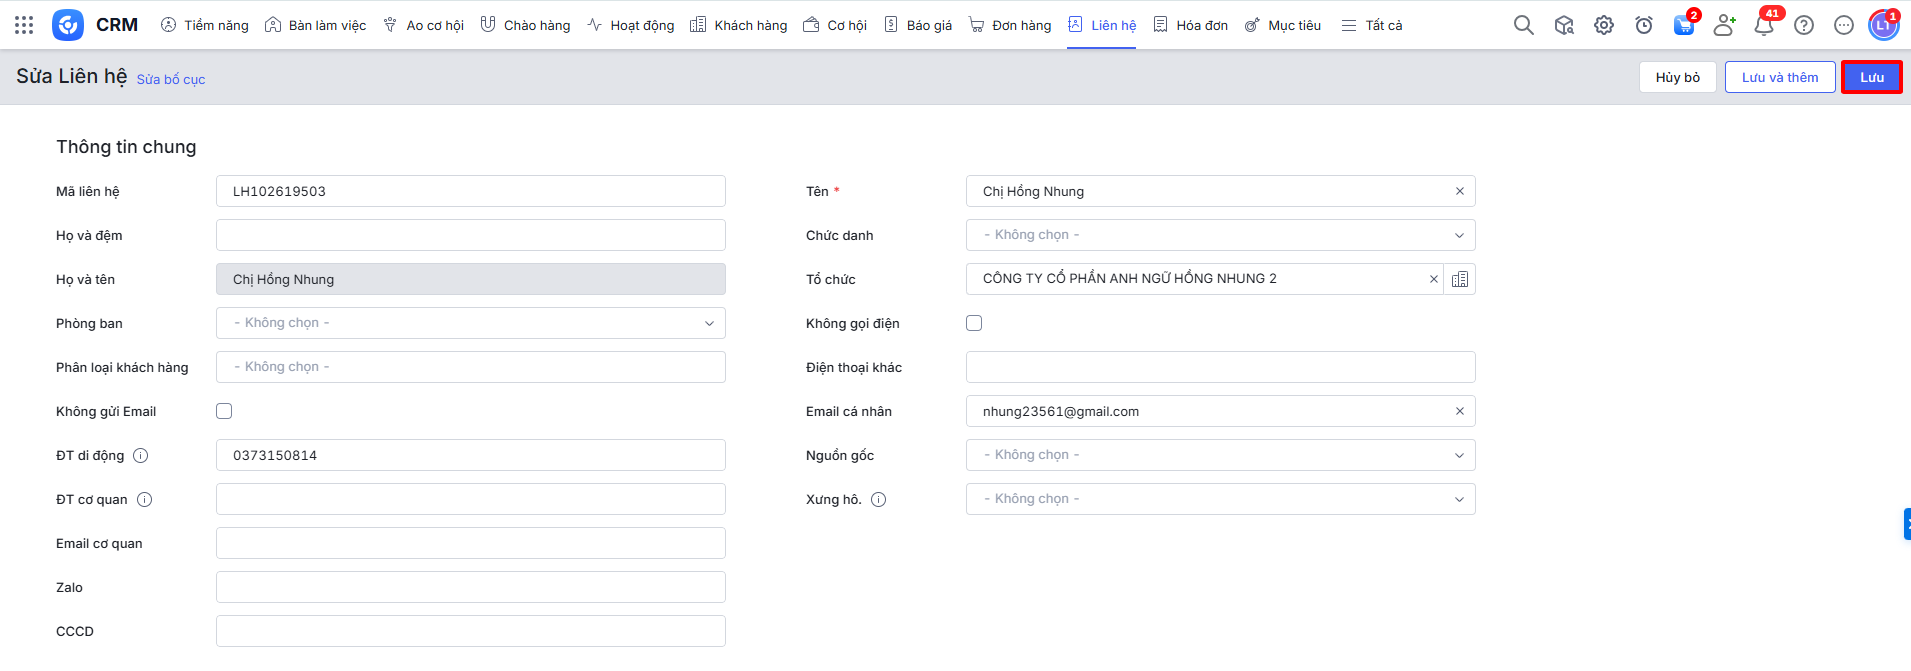Click the add user icon
This screenshot has width=1911, height=671.
(1724, 25)
